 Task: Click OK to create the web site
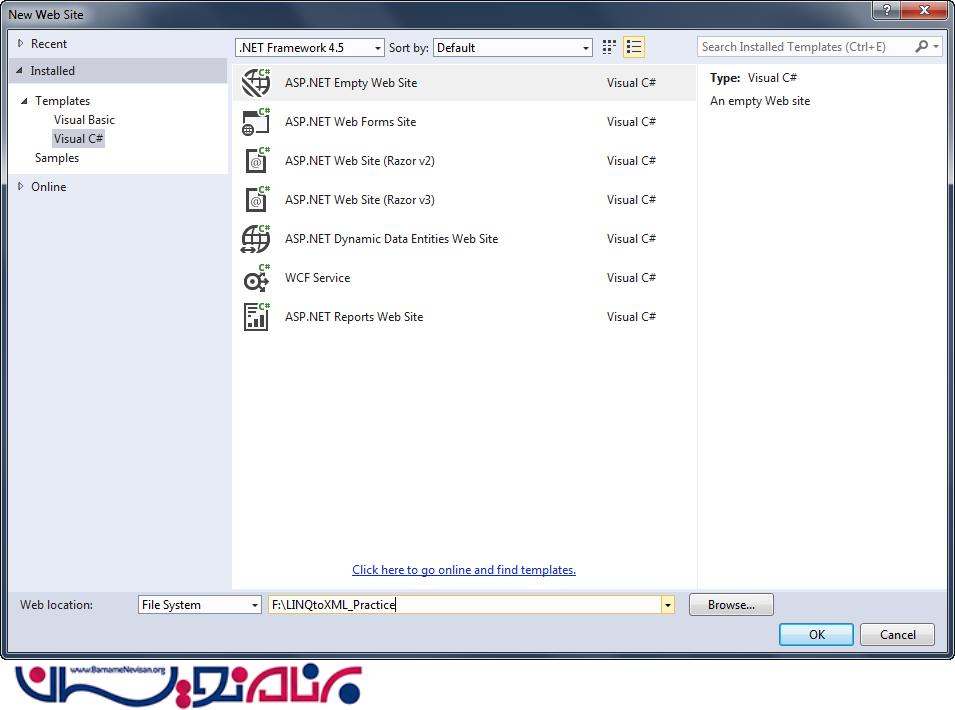point(816,634)
